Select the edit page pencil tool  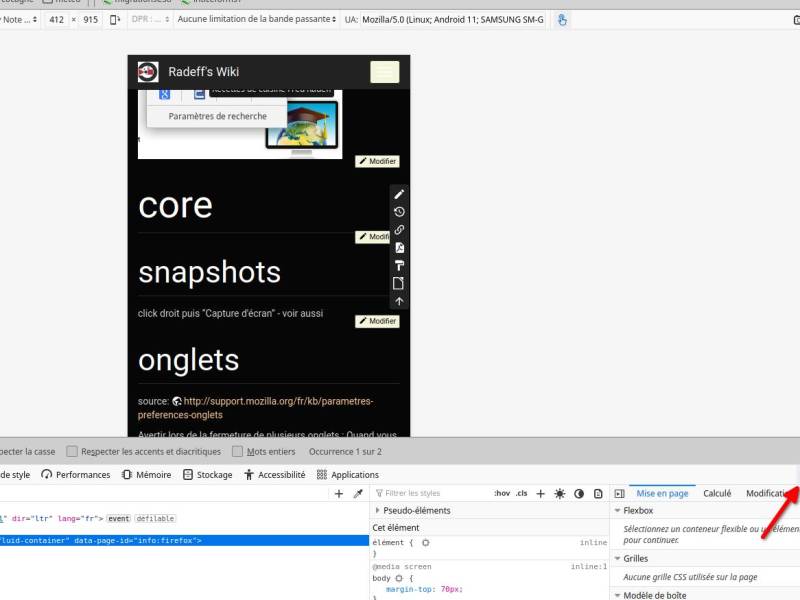coord(399,194)
